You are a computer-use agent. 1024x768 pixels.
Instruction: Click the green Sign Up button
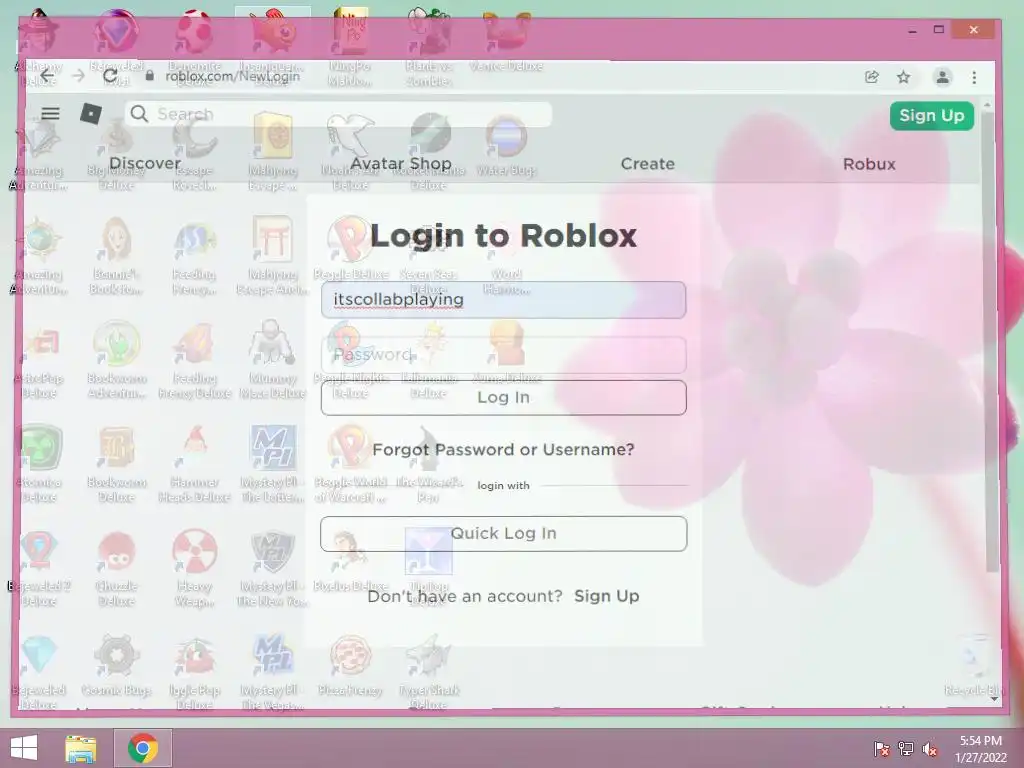point(931,116)
